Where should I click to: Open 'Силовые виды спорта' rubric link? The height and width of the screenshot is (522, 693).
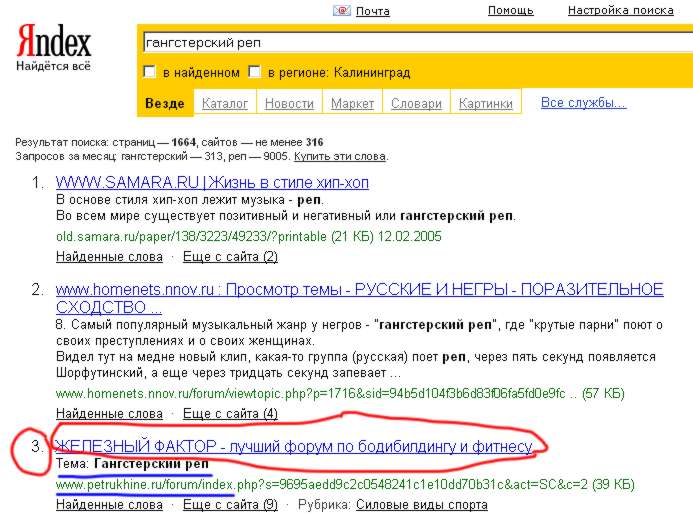pos(421,505)
